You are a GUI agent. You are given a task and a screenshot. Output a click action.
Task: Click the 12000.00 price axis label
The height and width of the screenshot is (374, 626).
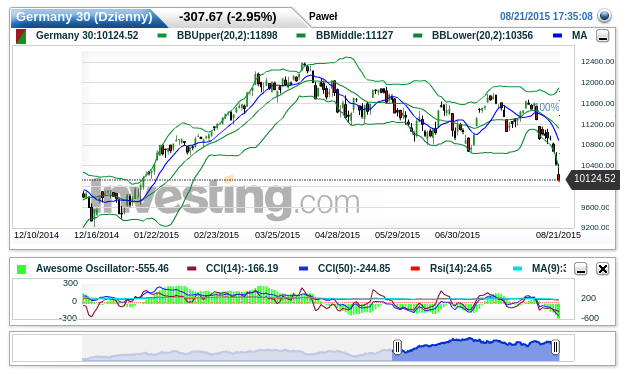pos(597,83)
